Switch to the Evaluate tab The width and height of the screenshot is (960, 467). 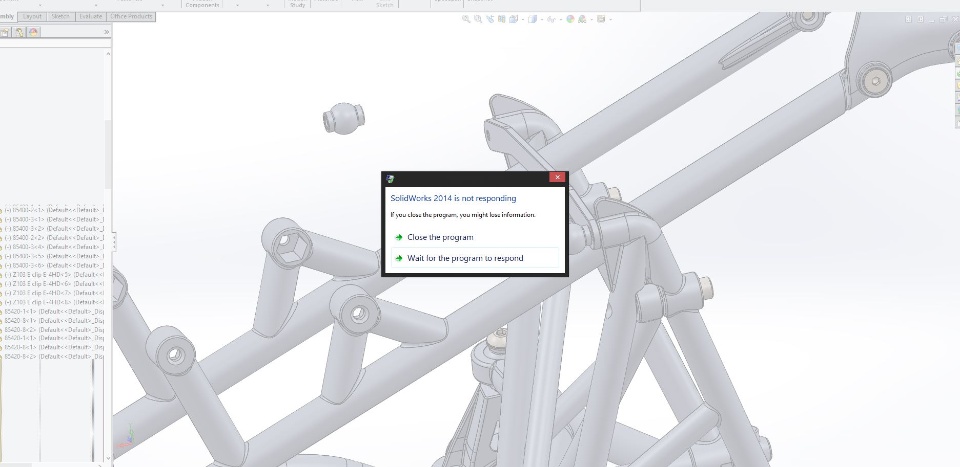click(91, 17)
